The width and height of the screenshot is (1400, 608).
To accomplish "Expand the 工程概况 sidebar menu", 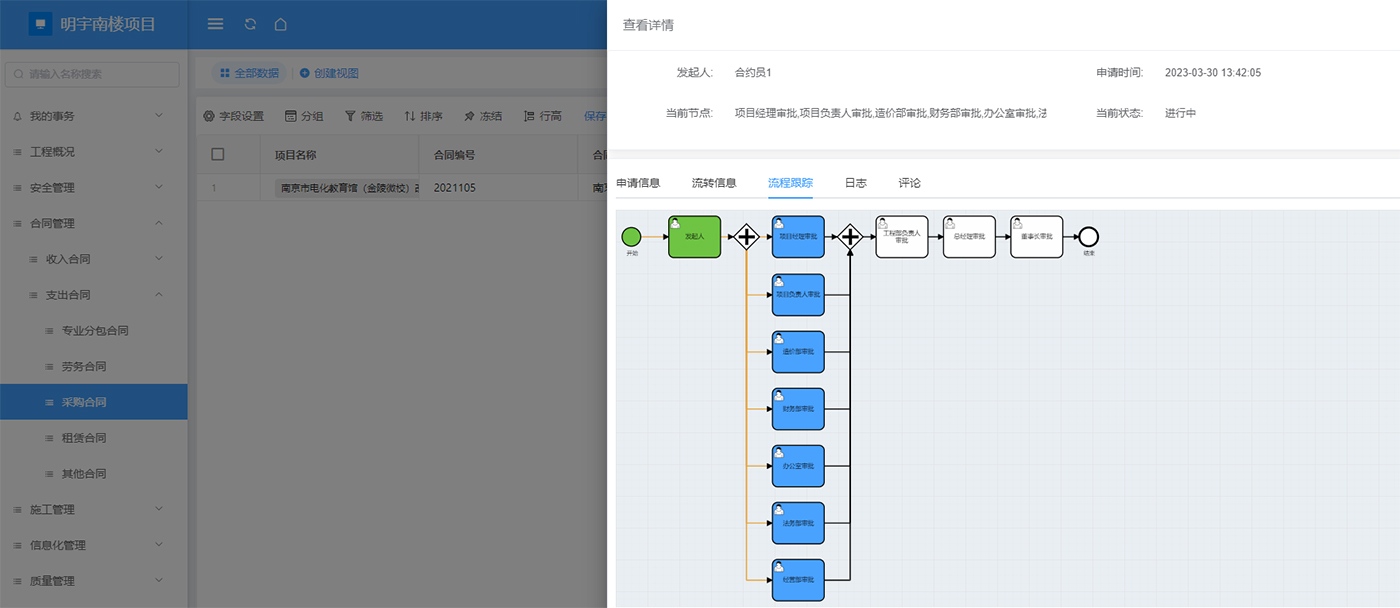I will tap(93, 152).
